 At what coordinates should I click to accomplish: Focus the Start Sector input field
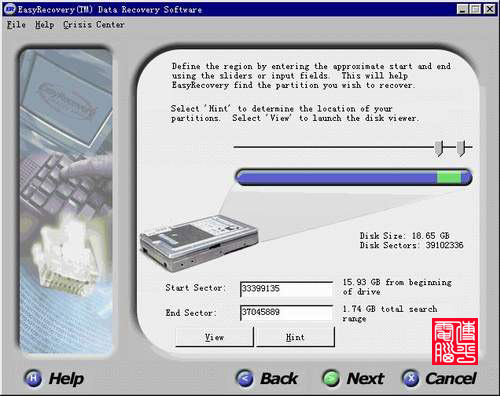pos(286,289)
